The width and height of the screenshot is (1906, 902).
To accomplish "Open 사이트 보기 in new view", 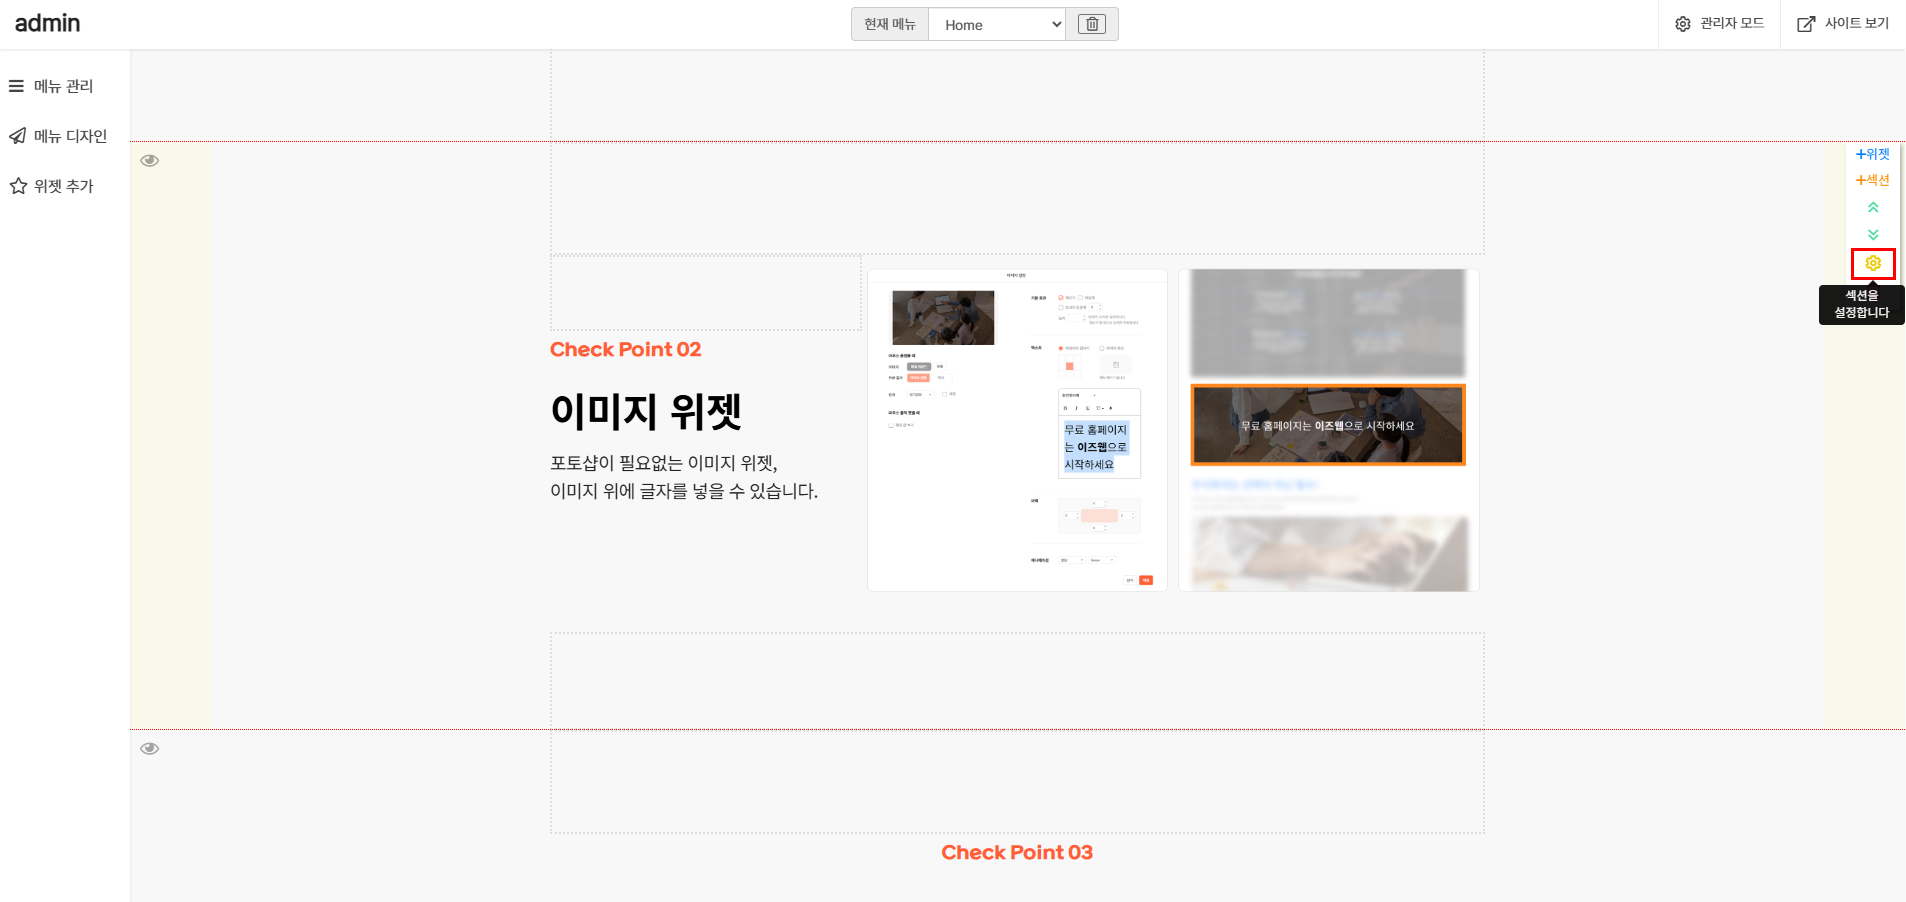I will pos(1843,23).
